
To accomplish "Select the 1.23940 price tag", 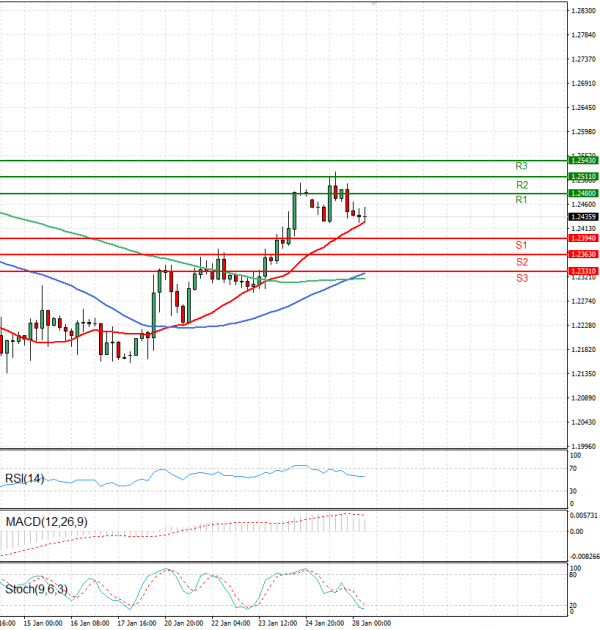I will click(583, 238).
